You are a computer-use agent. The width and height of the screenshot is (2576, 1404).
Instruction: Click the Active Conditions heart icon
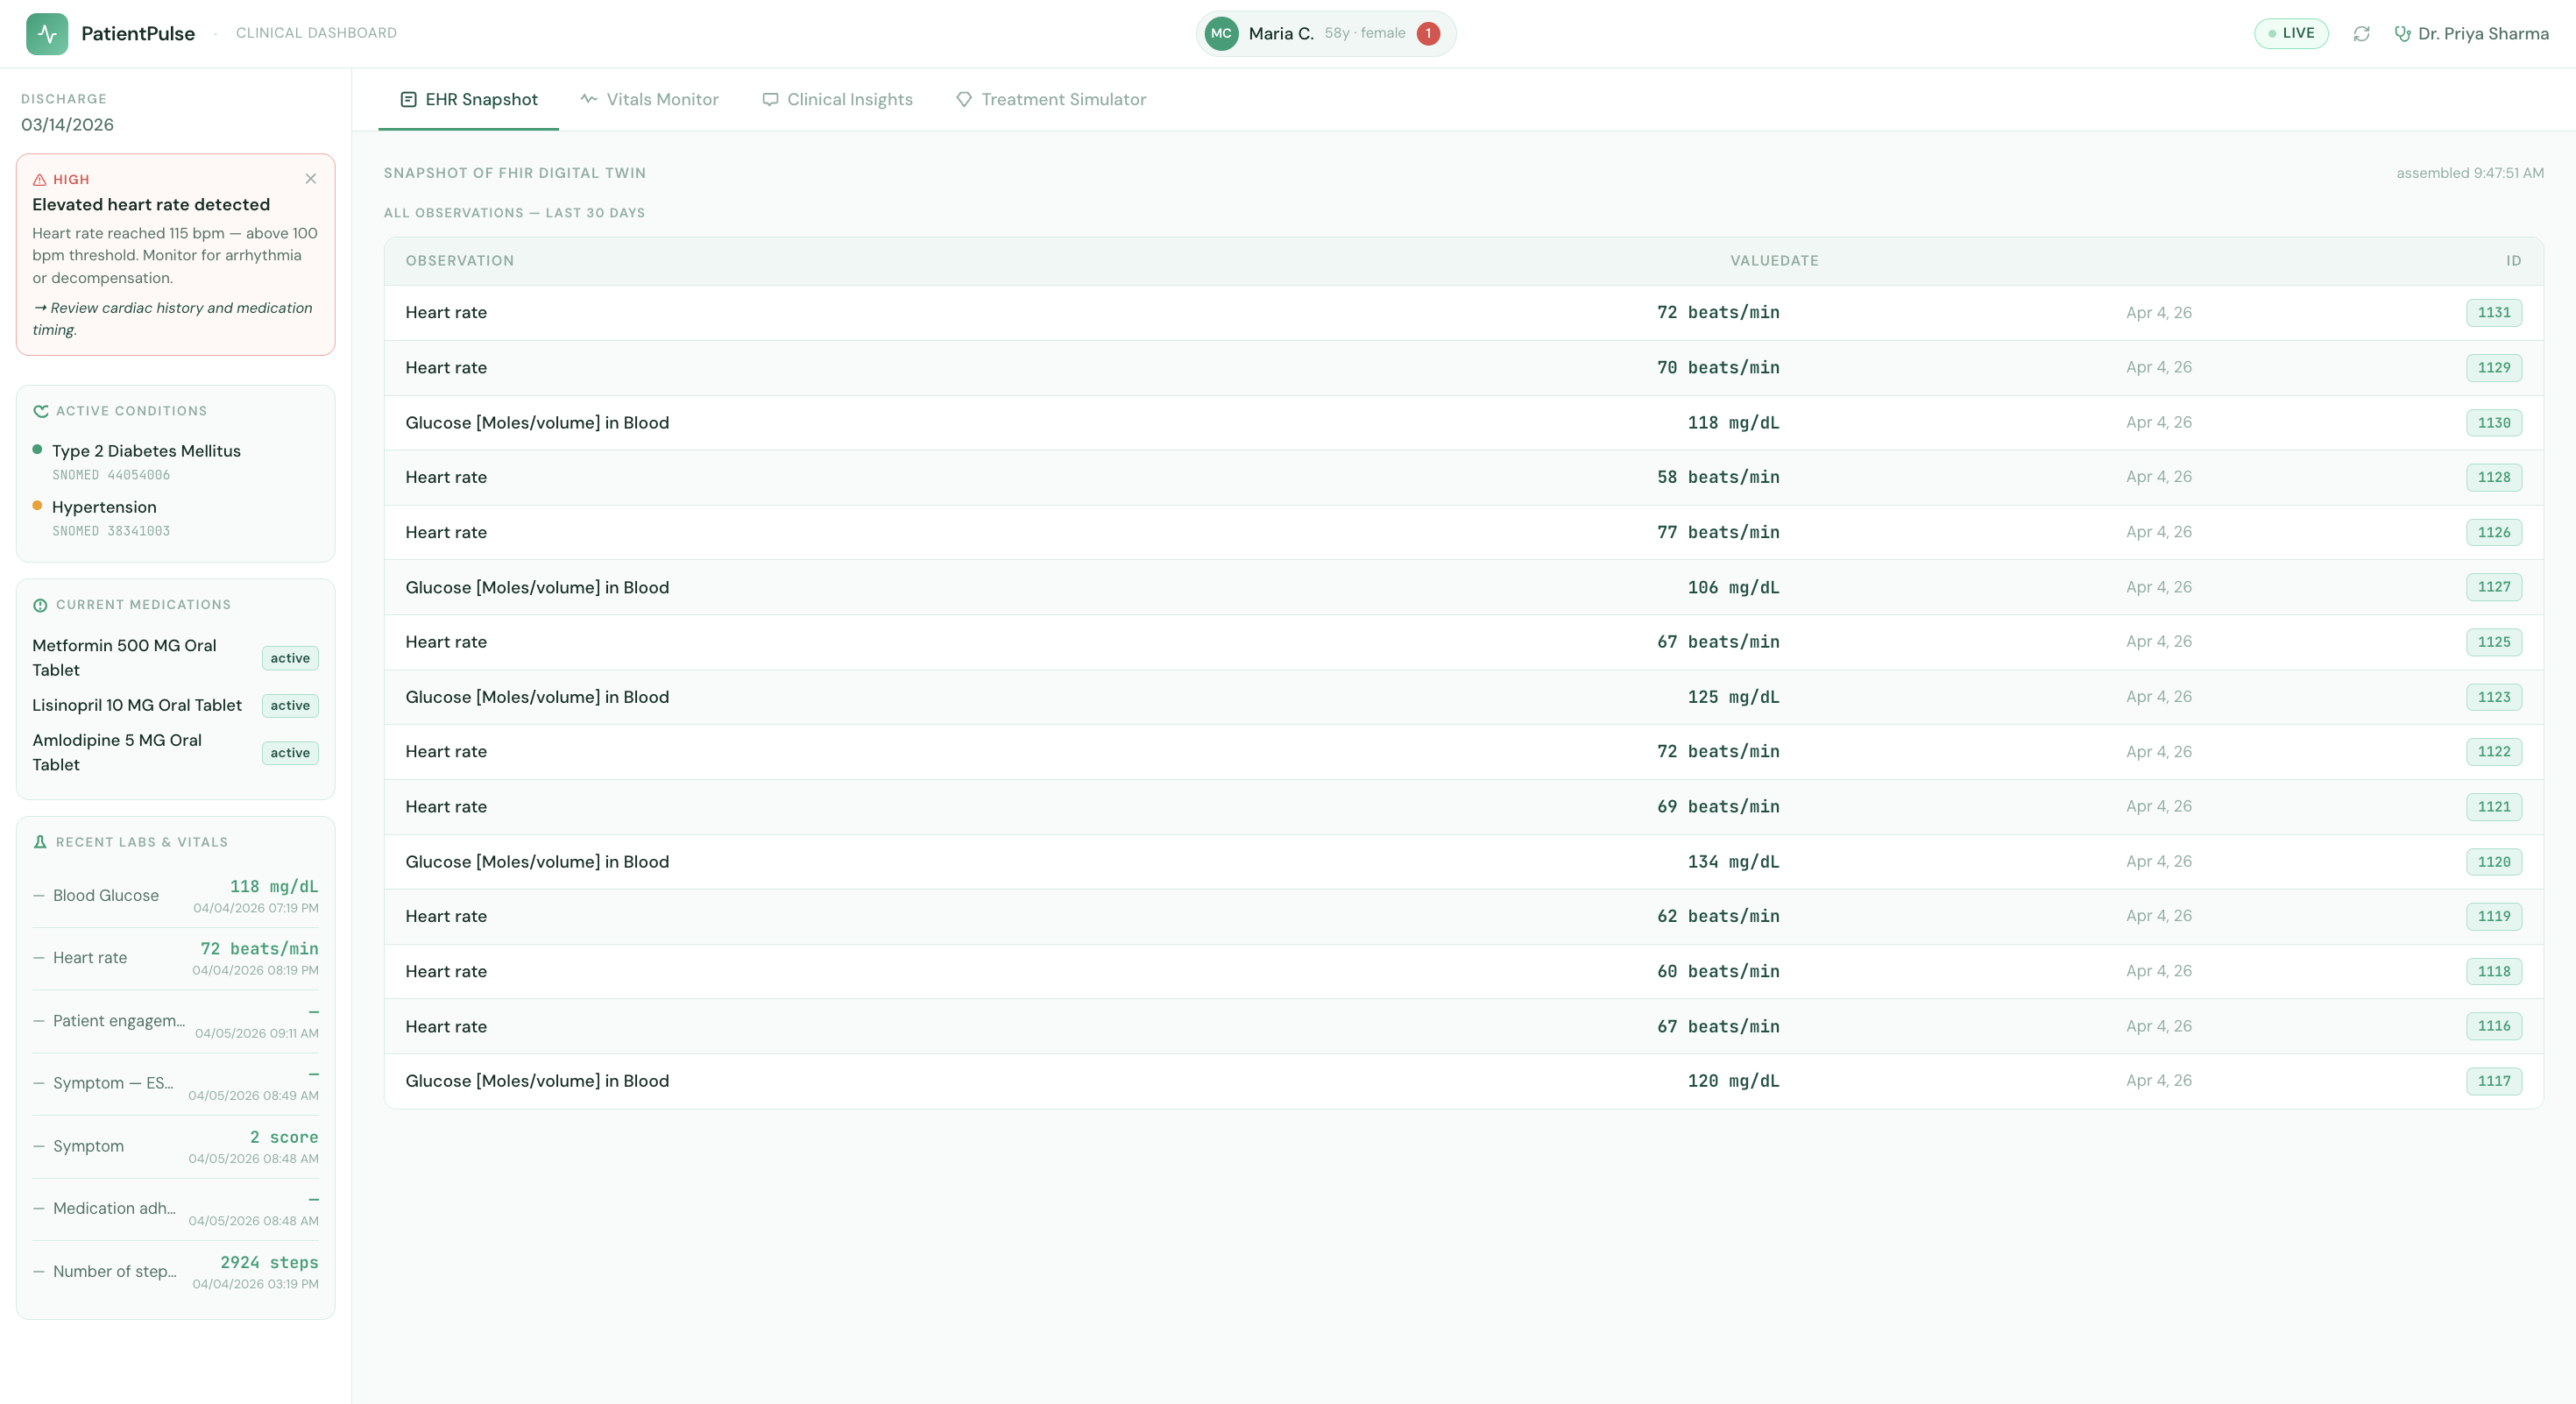point(41,411)
